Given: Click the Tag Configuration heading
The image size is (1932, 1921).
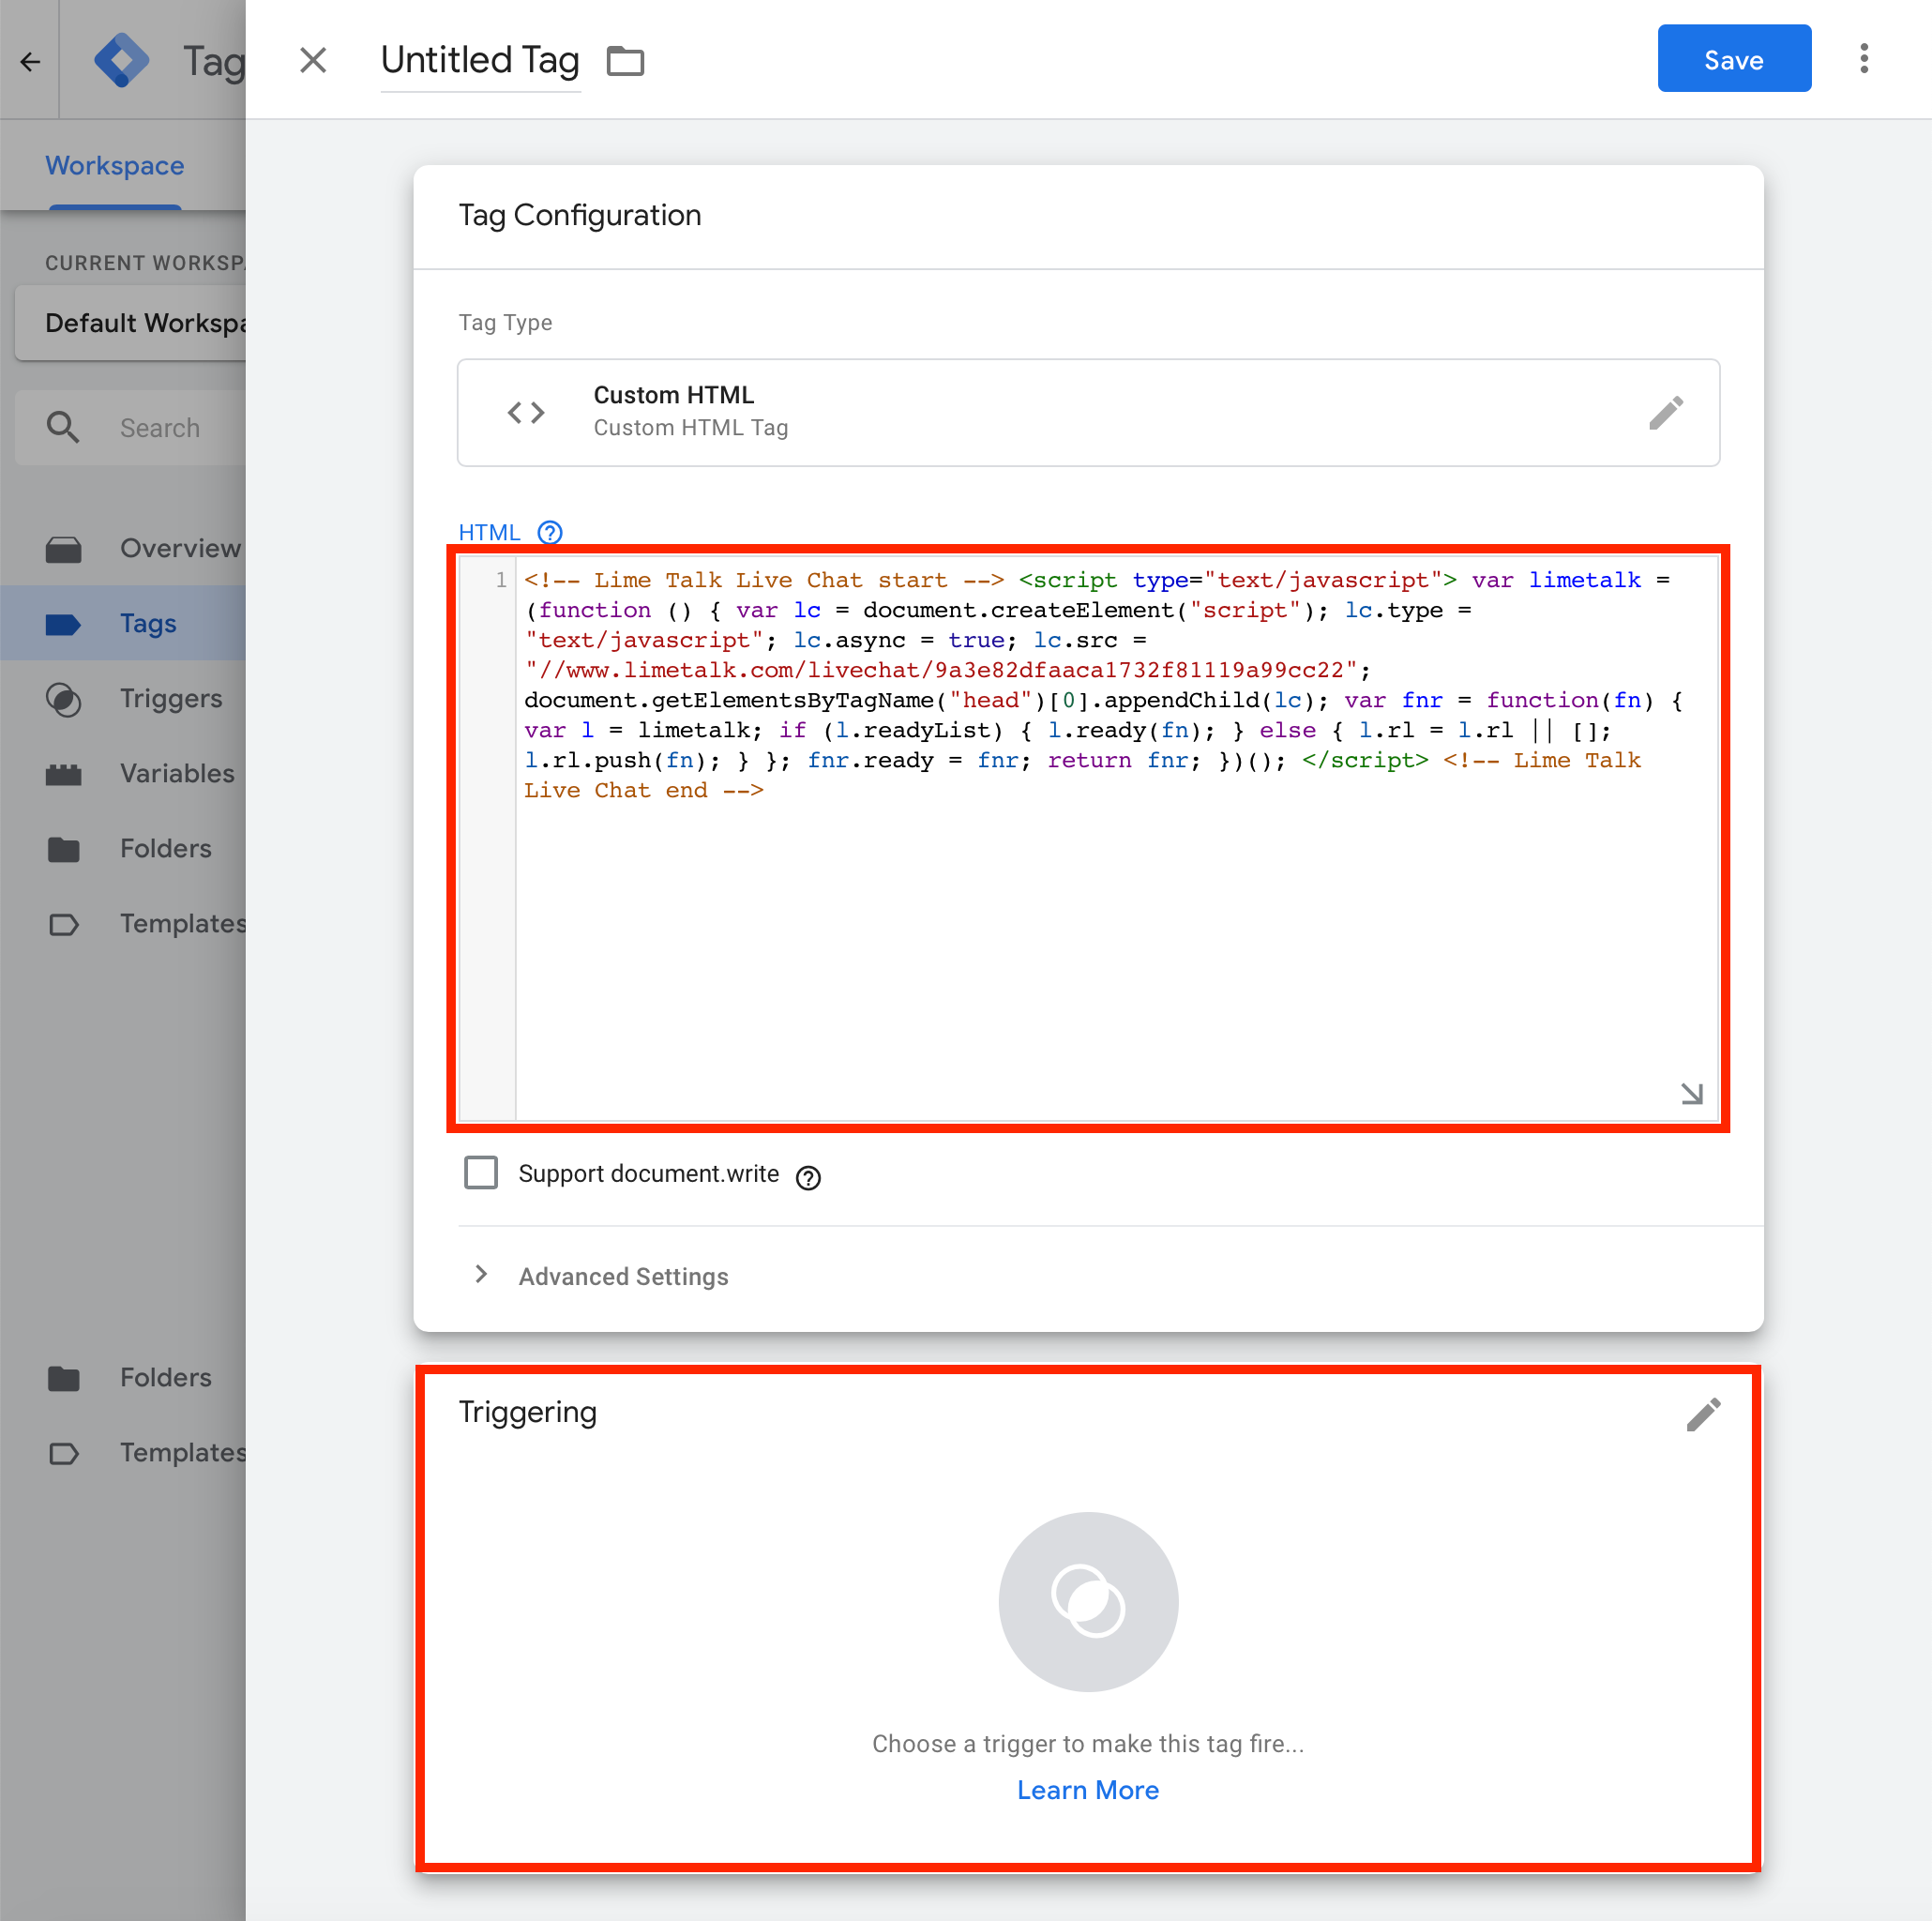Looking at the screenshot, I should point(579,215).
